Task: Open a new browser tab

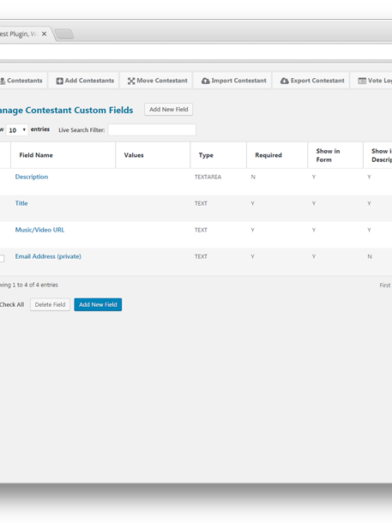Action: [x=64, y=34]
